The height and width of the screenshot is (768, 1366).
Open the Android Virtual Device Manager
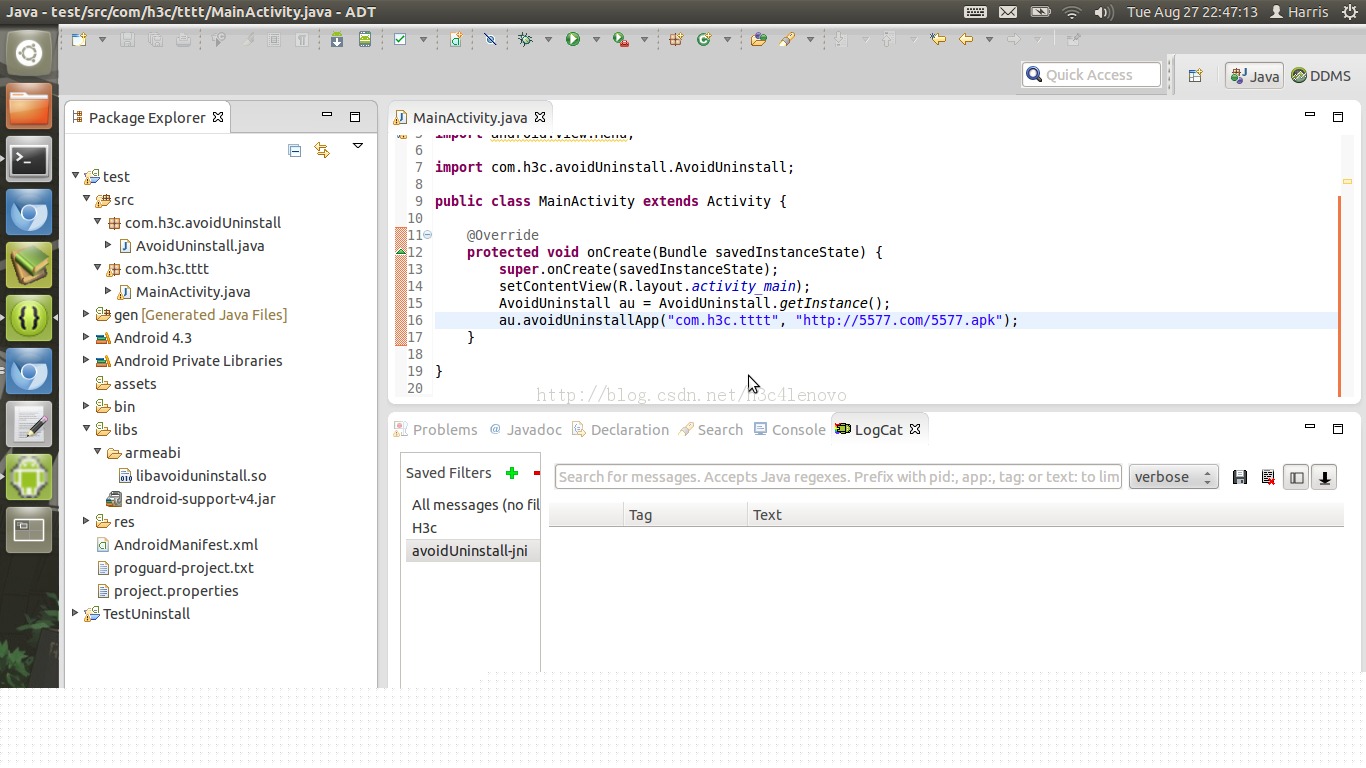pyautogui.click(x=365, y=39)
